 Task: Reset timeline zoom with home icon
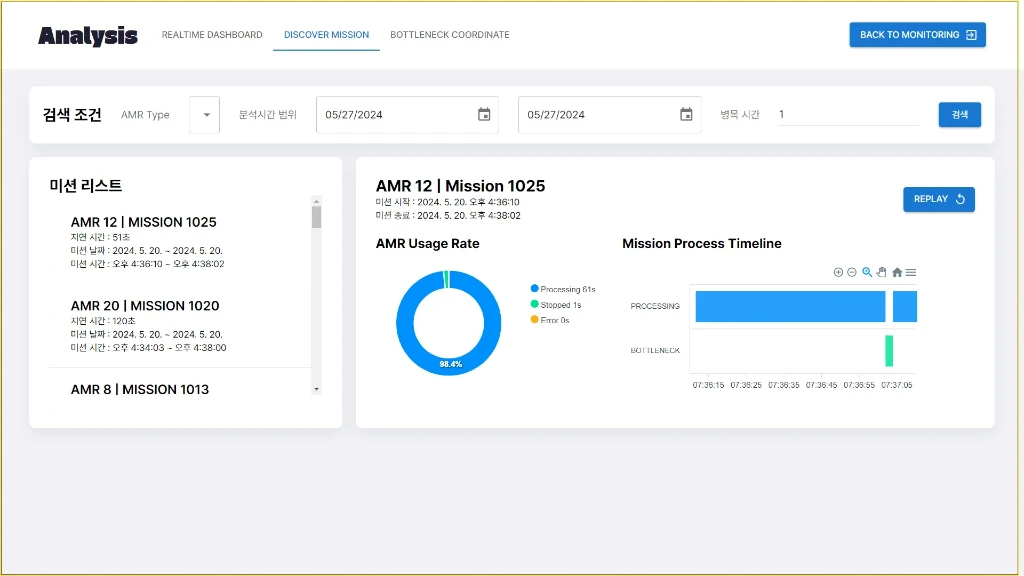[x=897, y=272]
